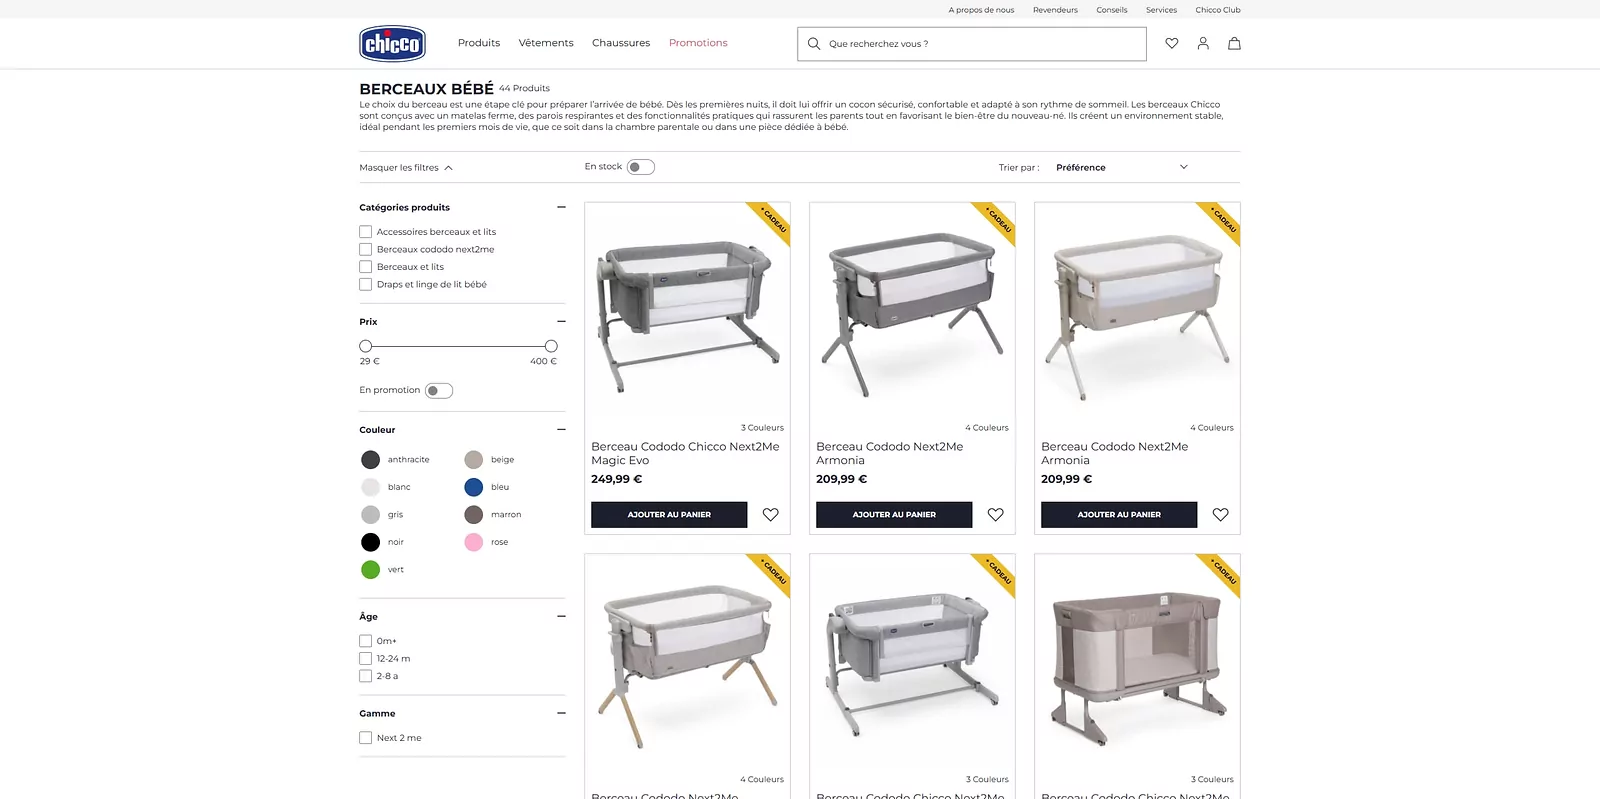Click the minimum price slider handle

(x=365, y=346)
